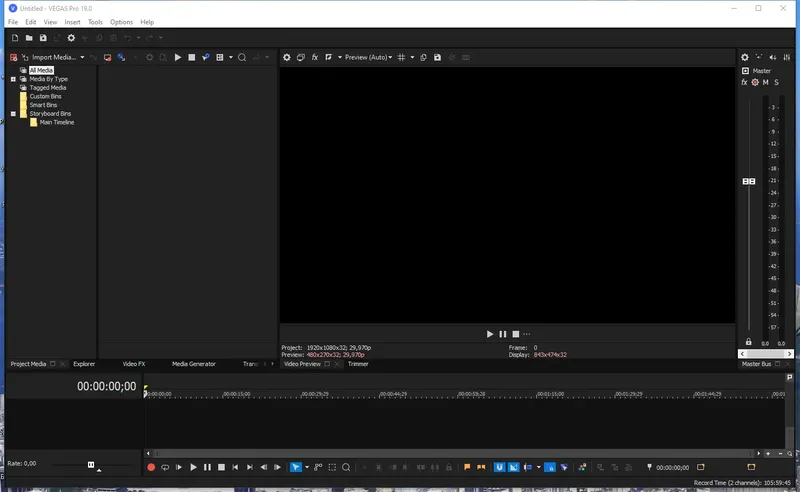Click the Views icon in Project Media
This screenshot has width=800, height=492.
coord(220,57)
